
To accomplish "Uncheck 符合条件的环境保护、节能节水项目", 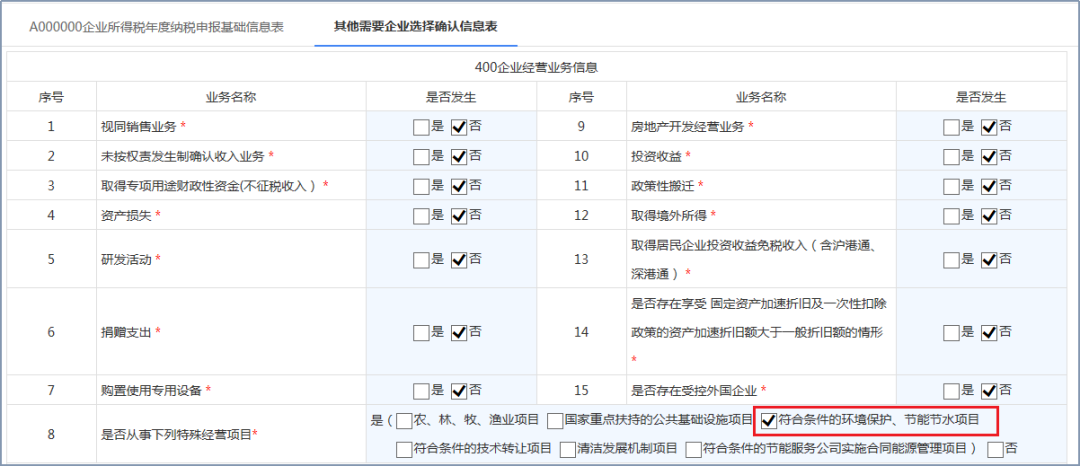I will [x=769, y=420].
